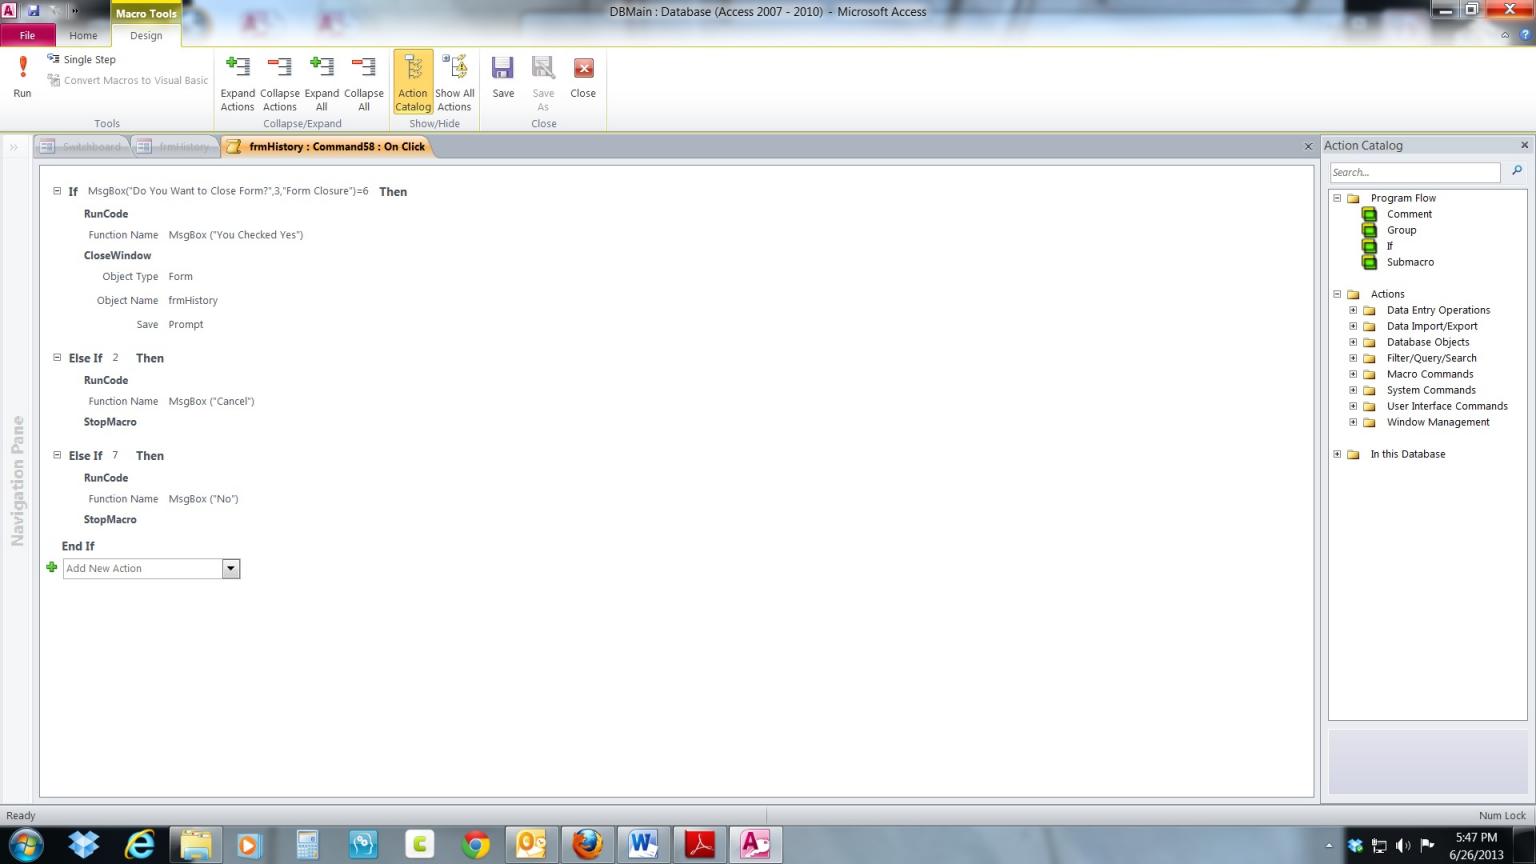1536x864 pixels.
Task: Save the macro using the ribbon Save icon
Action: point(503,77)
